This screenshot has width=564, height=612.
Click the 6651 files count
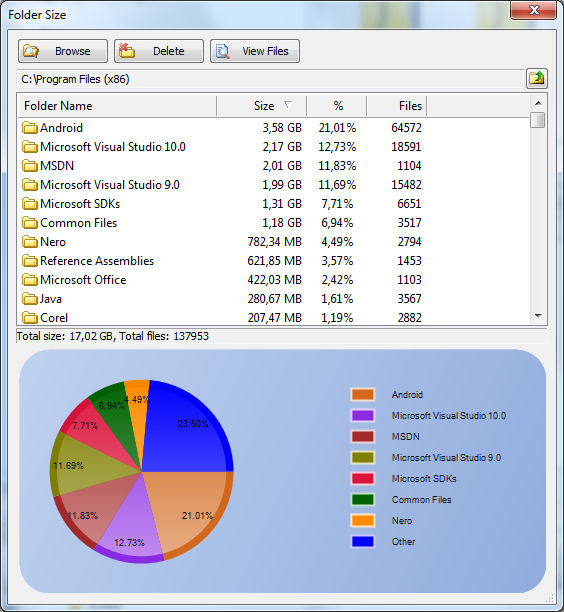pos(409,204)
